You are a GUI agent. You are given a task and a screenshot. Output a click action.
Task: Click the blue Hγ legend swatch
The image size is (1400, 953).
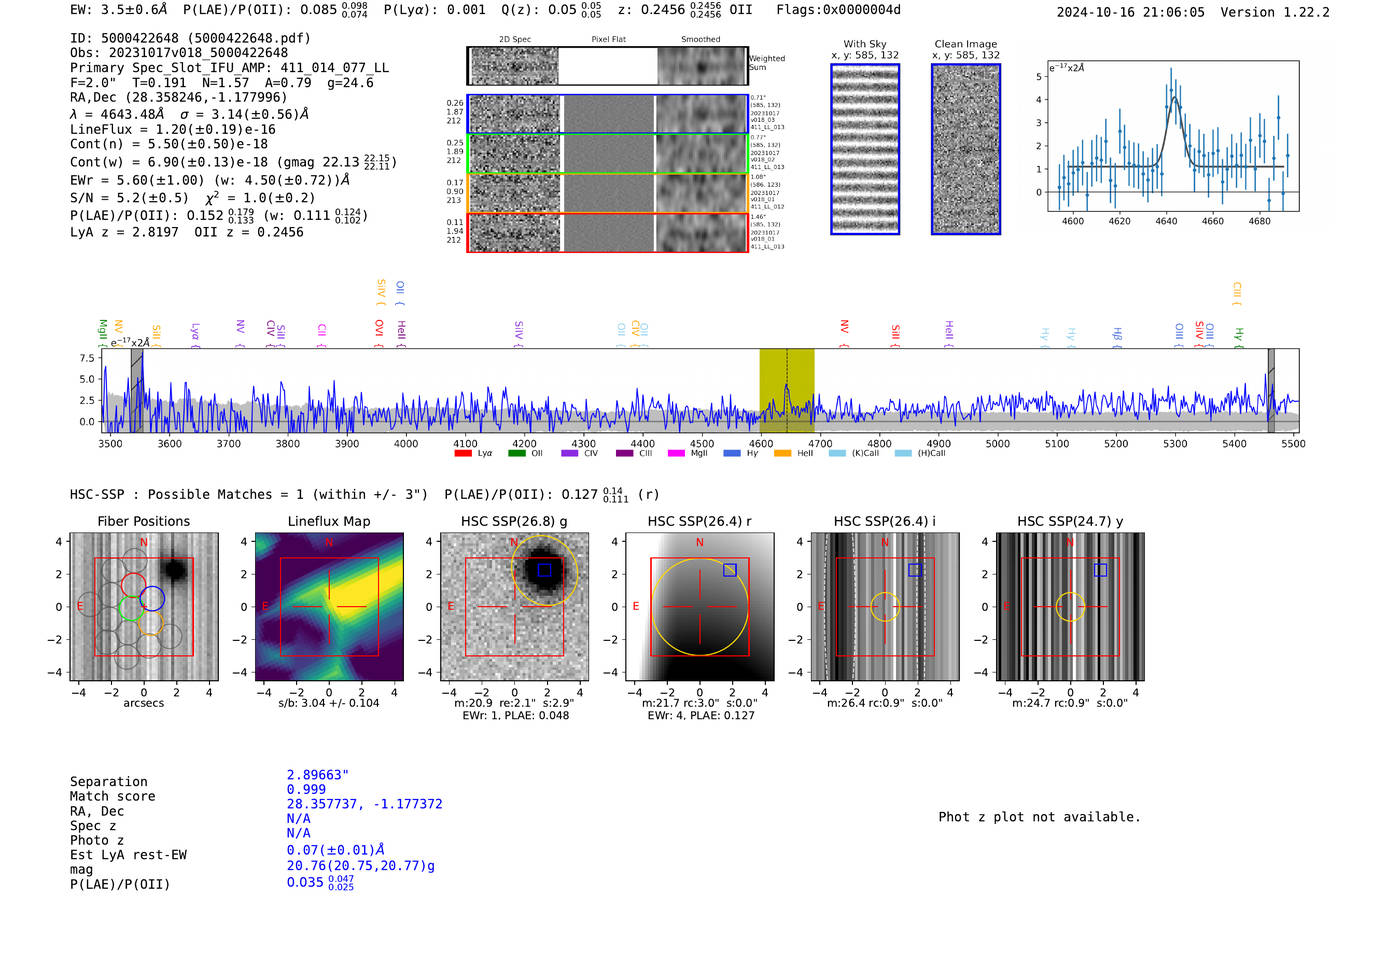732,453
